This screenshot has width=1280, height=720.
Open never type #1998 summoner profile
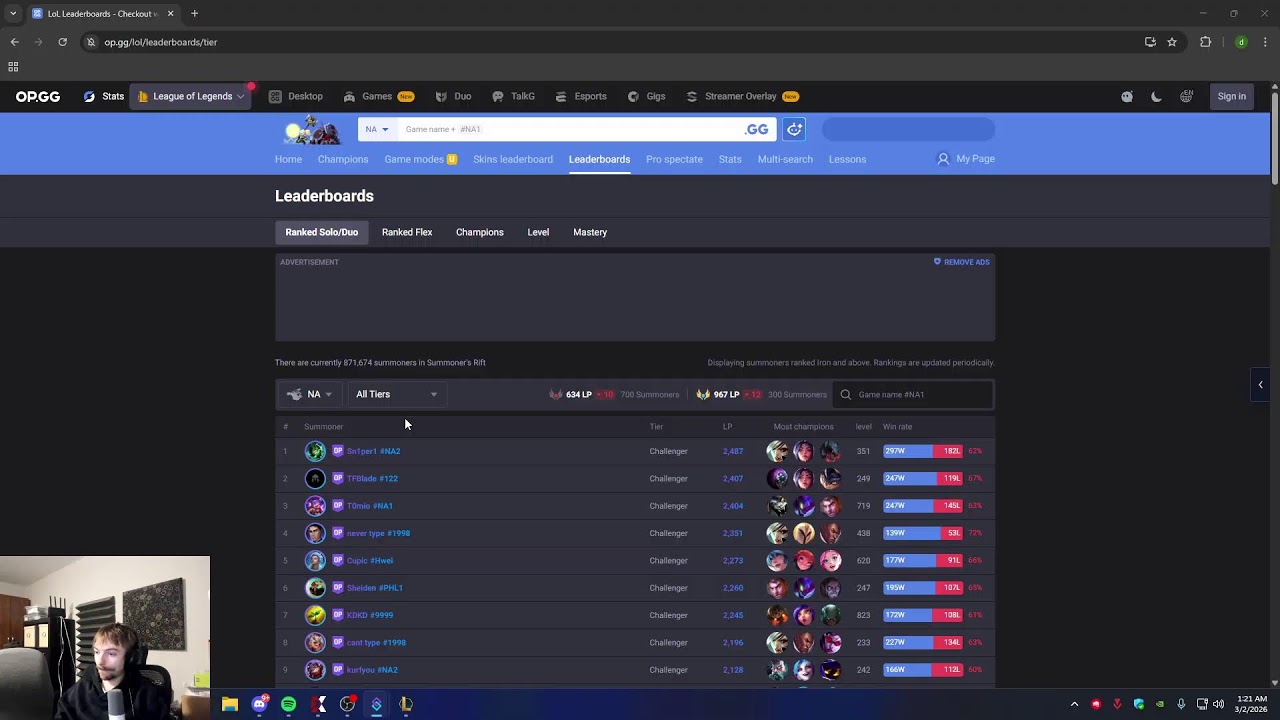point(378,533)
